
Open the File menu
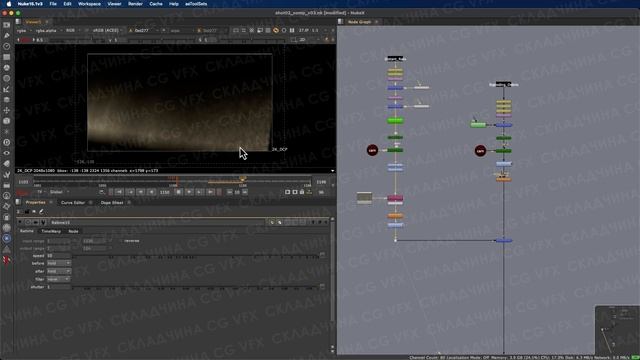53,4
